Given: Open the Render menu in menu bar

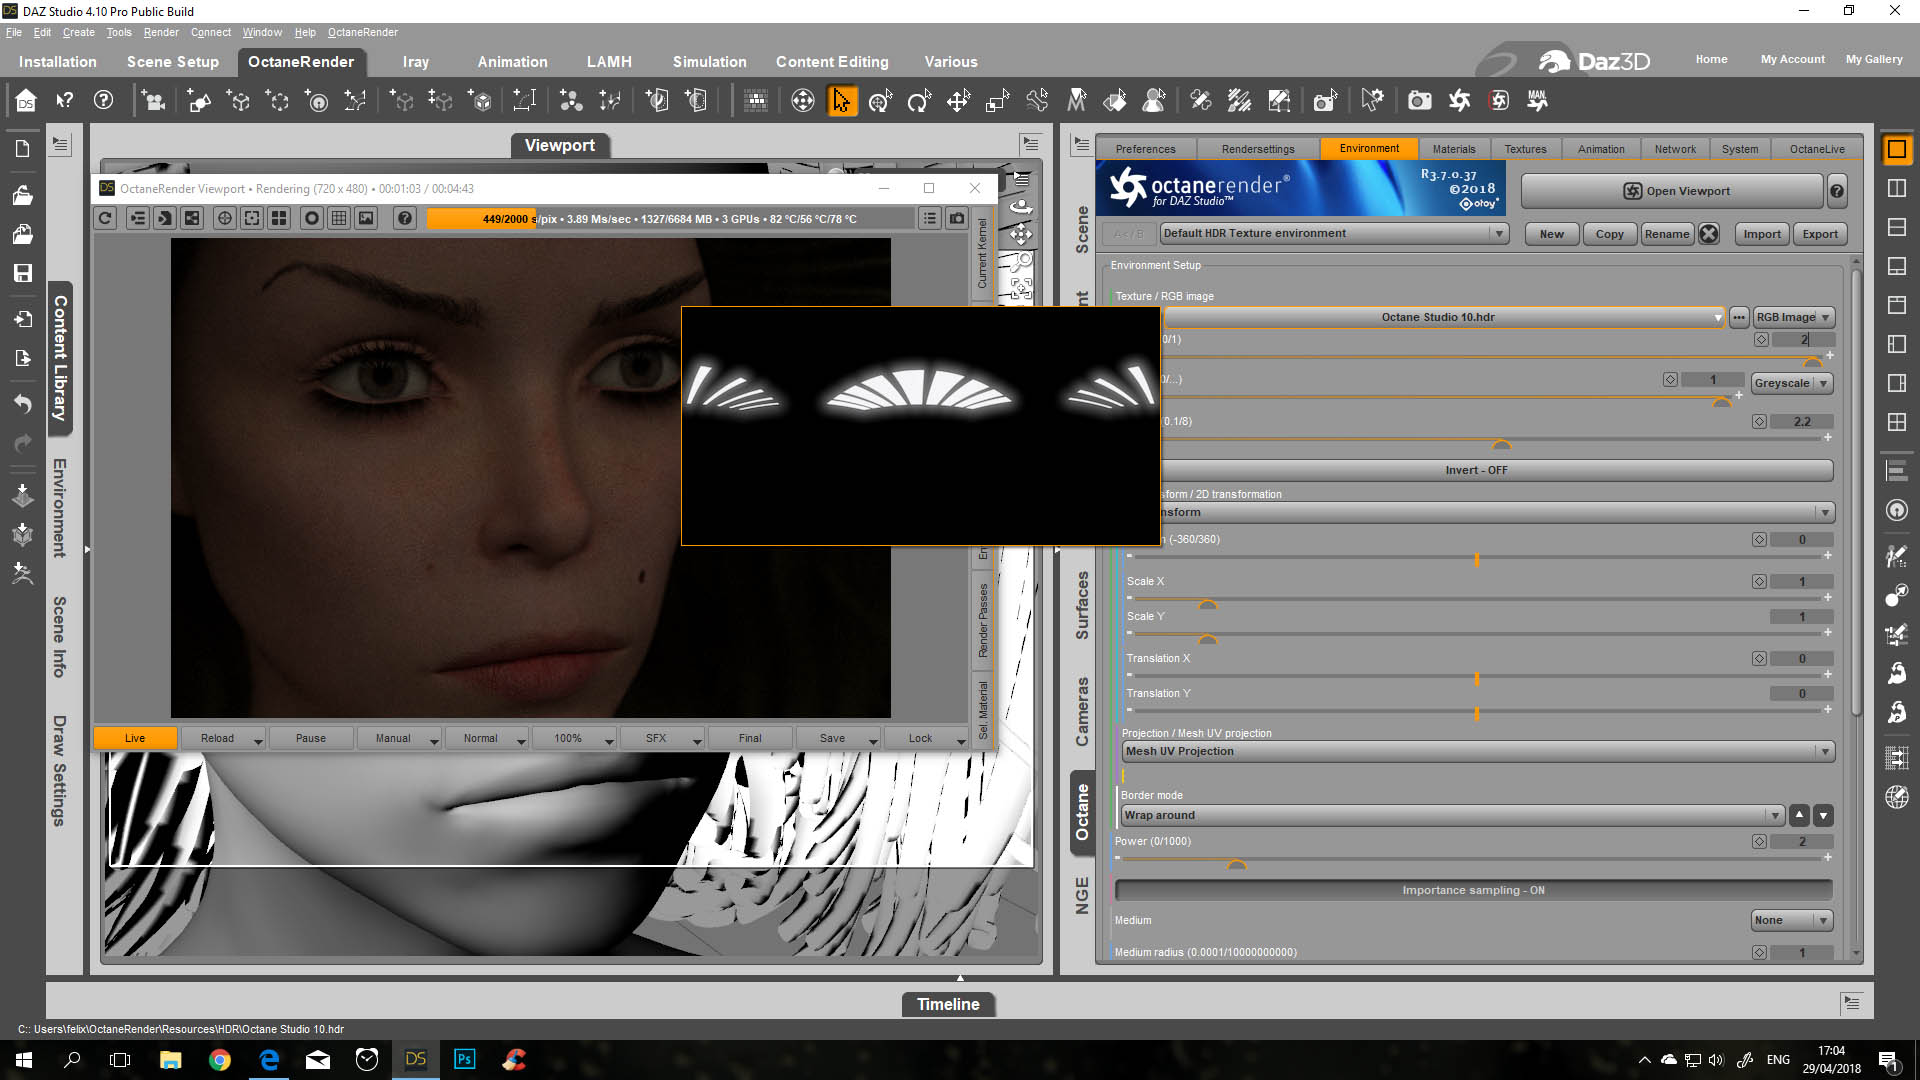Looking at the screenshot, I should (x=160, y=32).
